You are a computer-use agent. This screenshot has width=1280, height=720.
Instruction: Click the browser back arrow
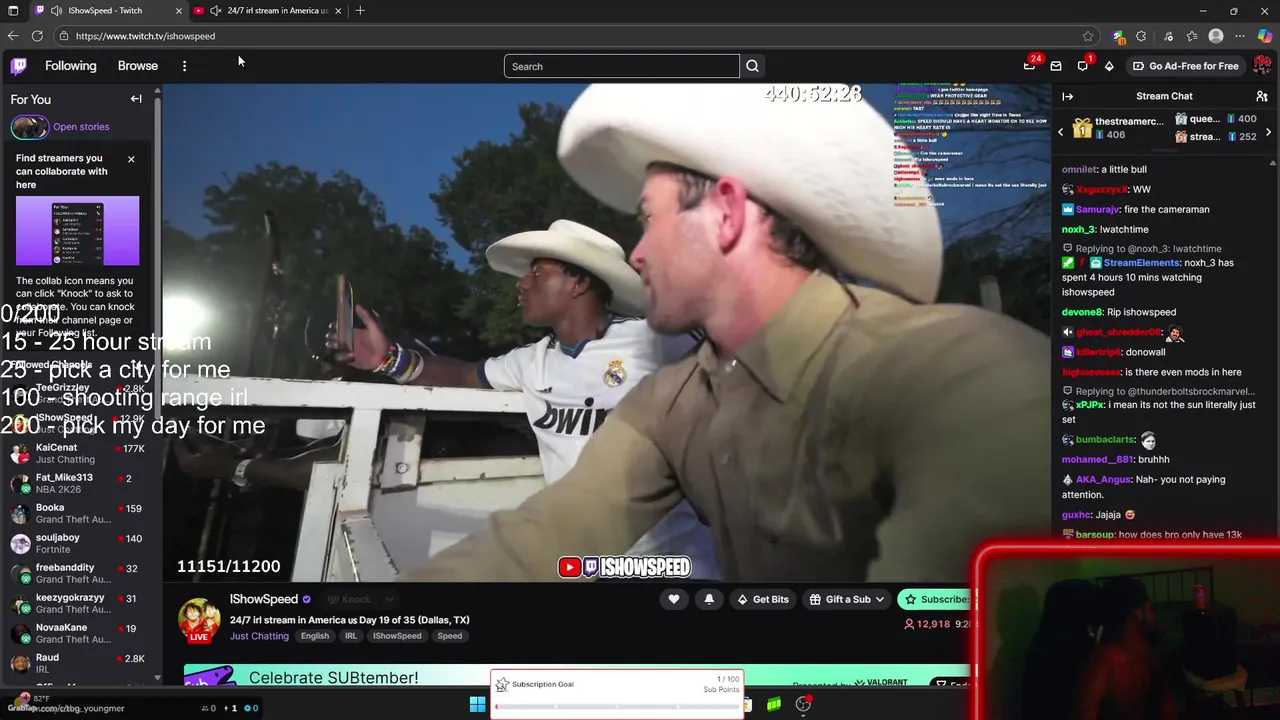(x=13, y=36)
